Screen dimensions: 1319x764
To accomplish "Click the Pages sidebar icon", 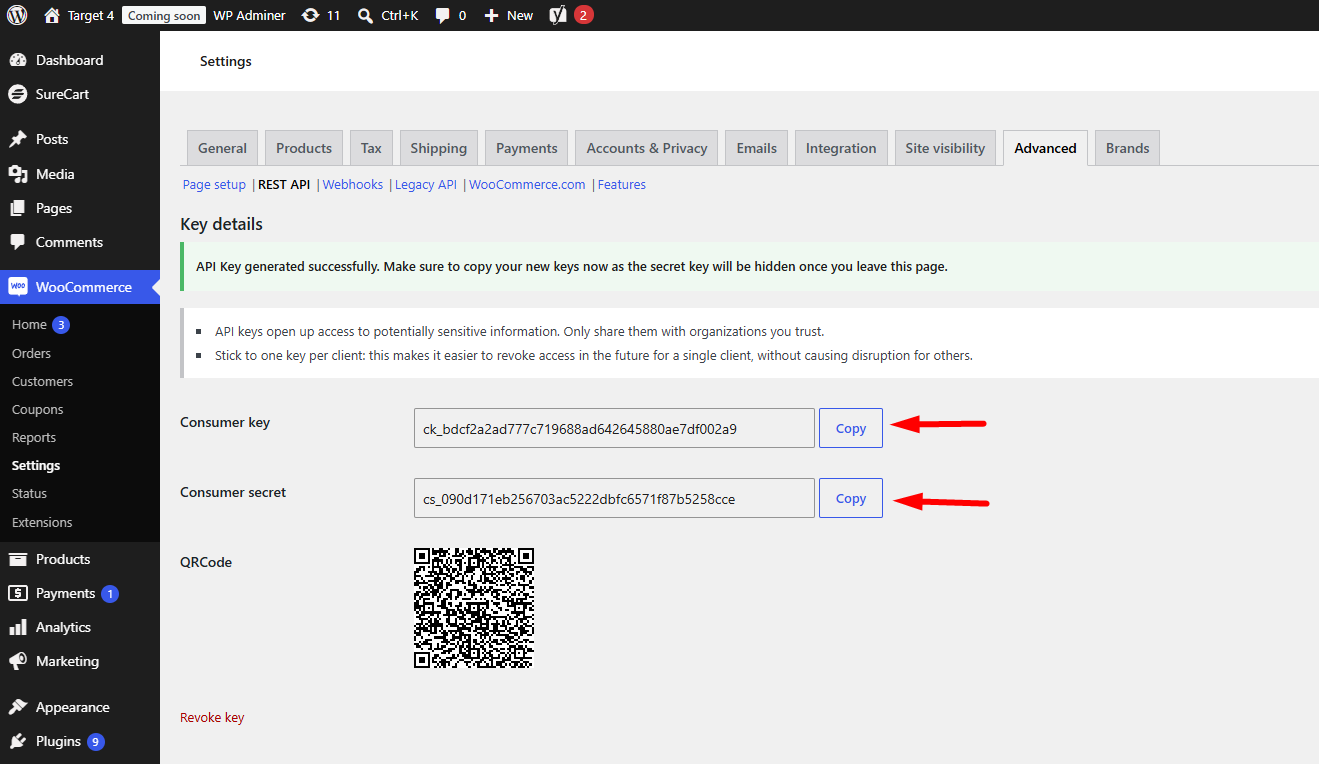I will [18, 208].
